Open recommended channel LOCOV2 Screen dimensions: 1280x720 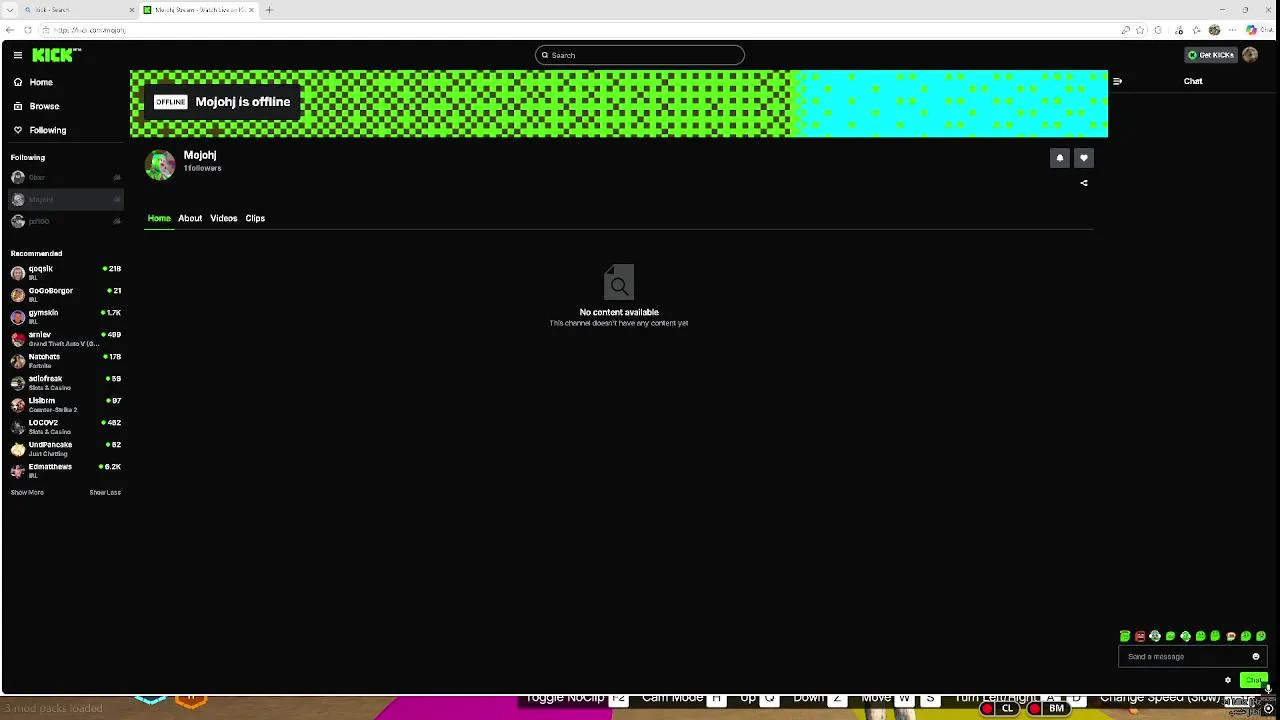pos(66,426)
